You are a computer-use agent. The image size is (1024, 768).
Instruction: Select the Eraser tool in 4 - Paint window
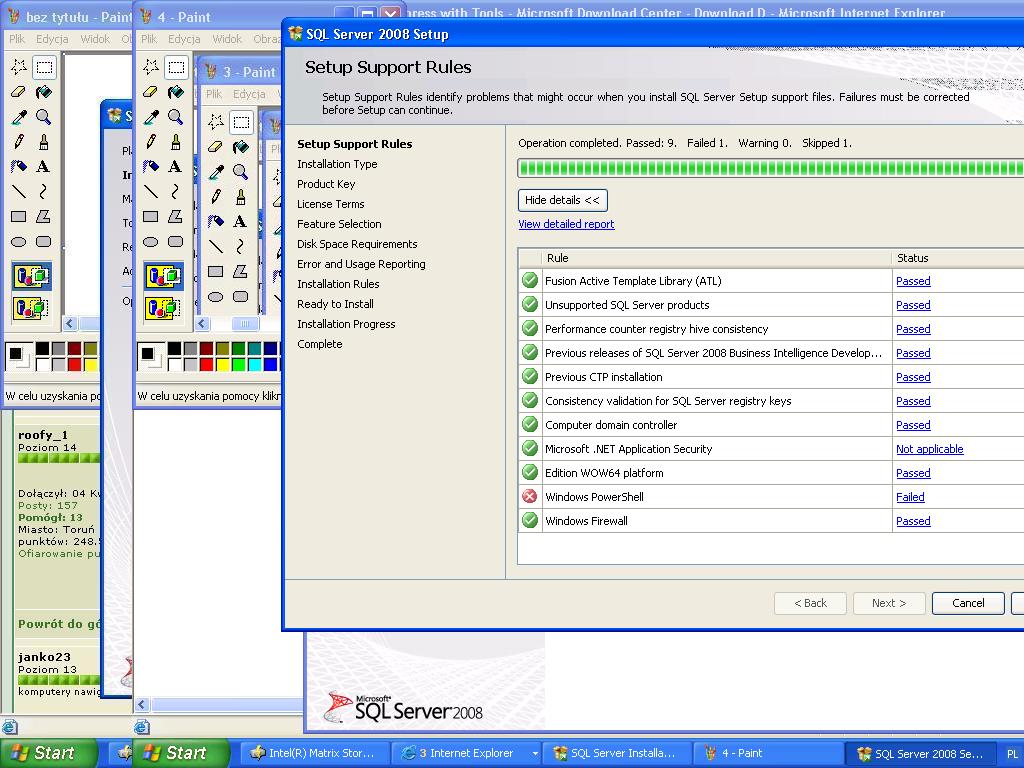pos(151,92)
